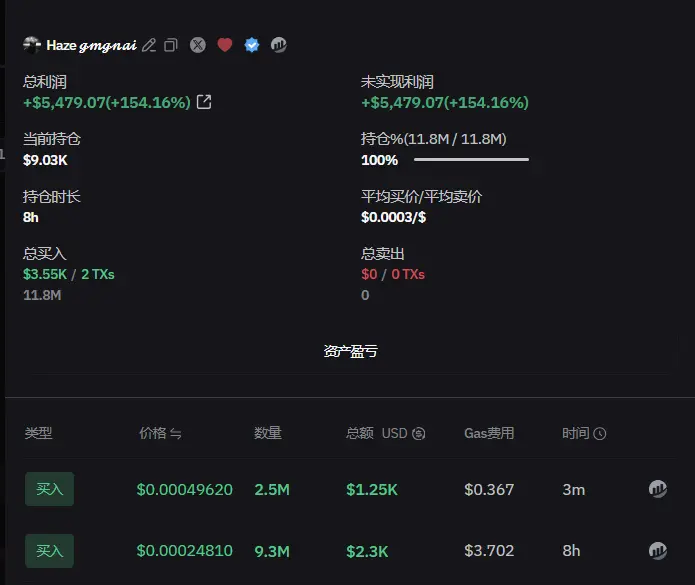
Task: Open the 资产盈亏 section tab
Action: click(x=350, y=351)
